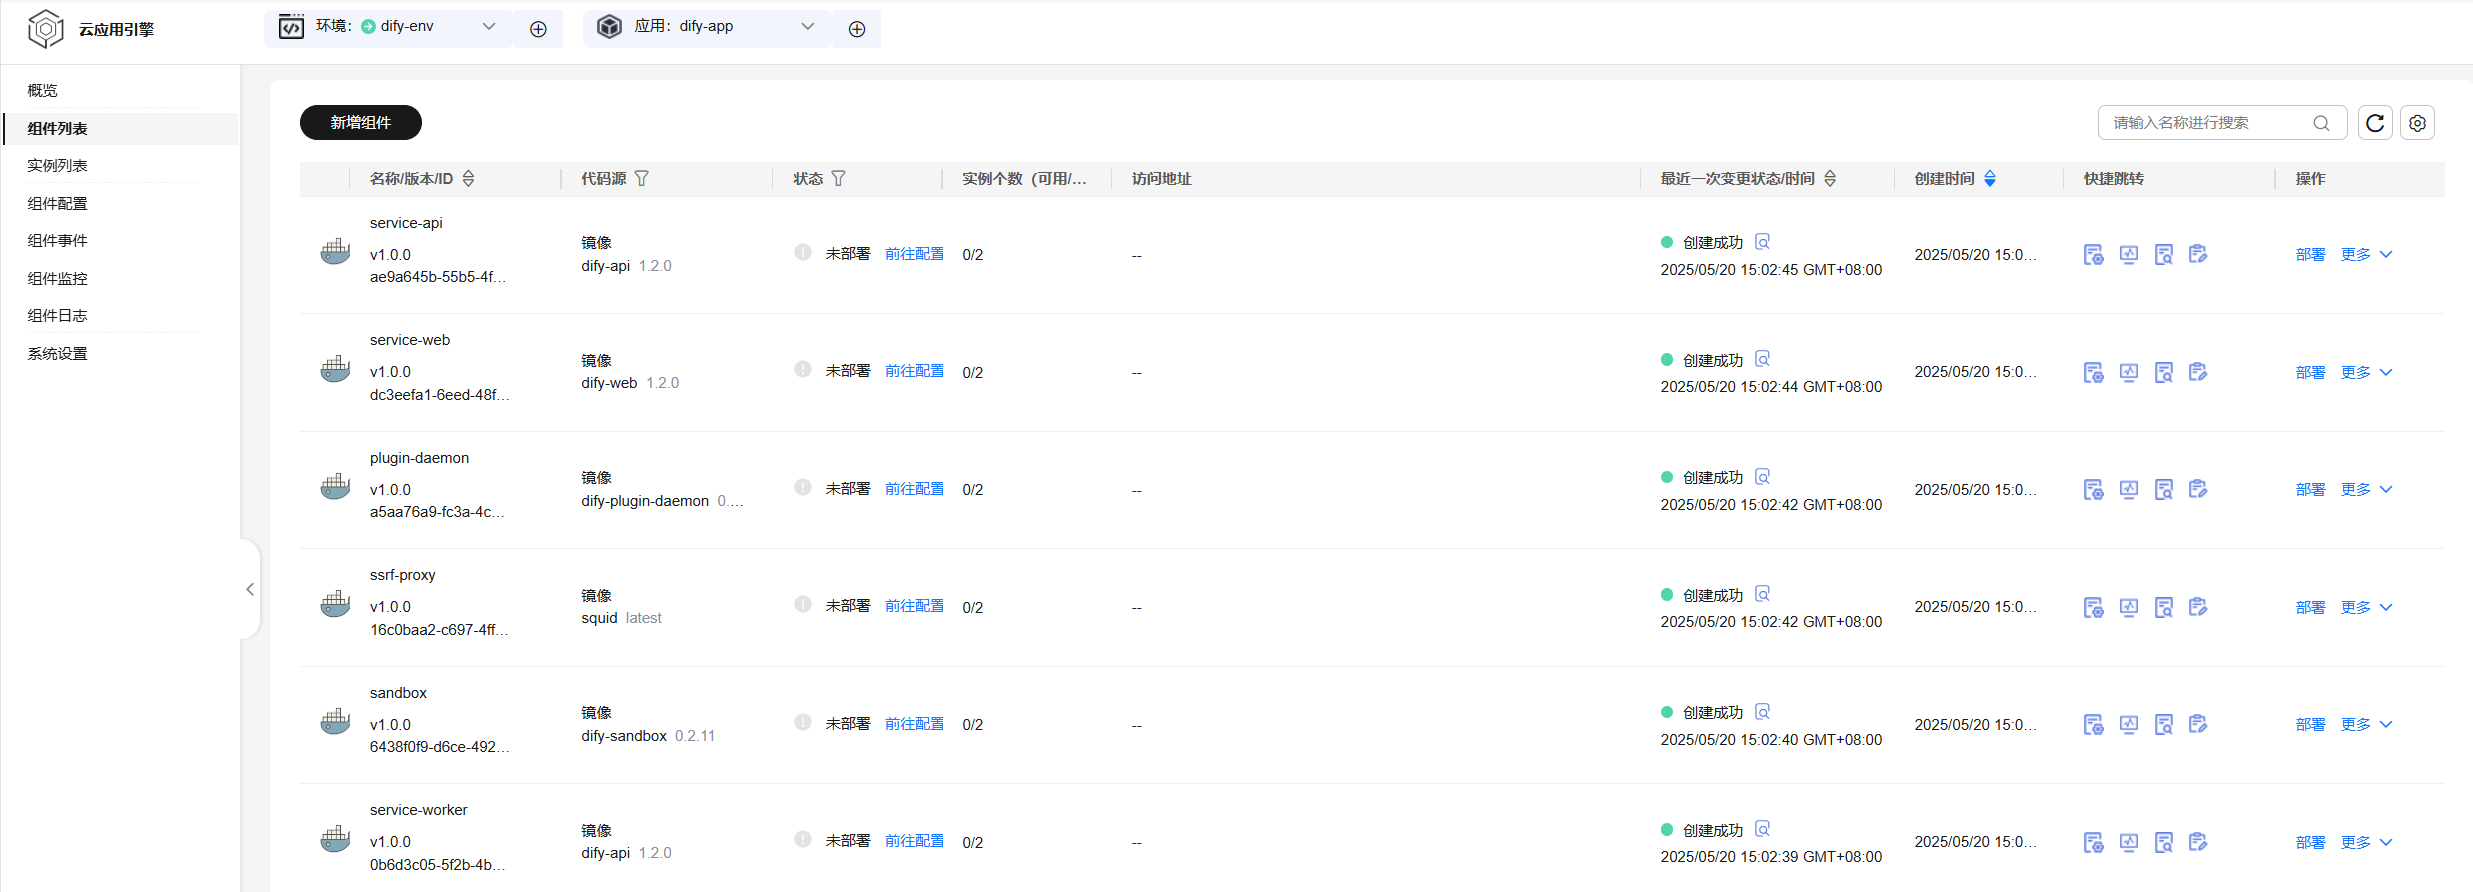Refresh the component list

(x=2375, y=123)
